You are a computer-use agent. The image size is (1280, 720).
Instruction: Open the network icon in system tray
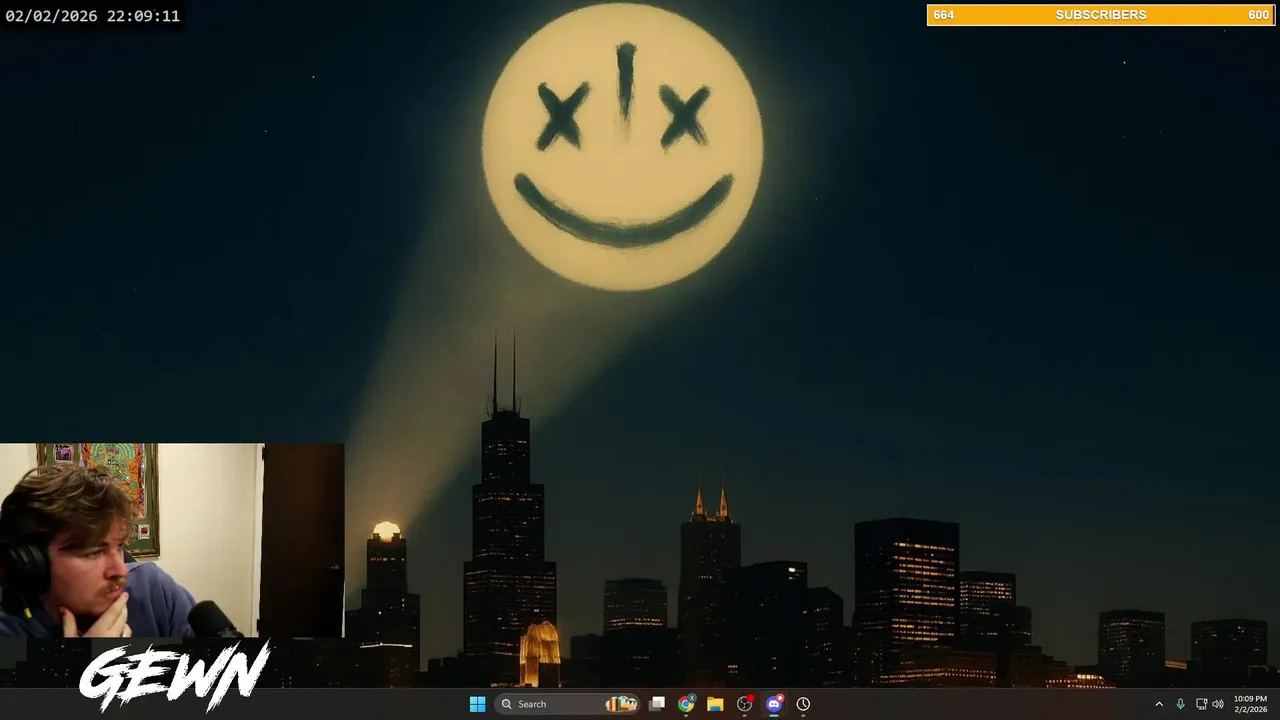point(1201,704)
